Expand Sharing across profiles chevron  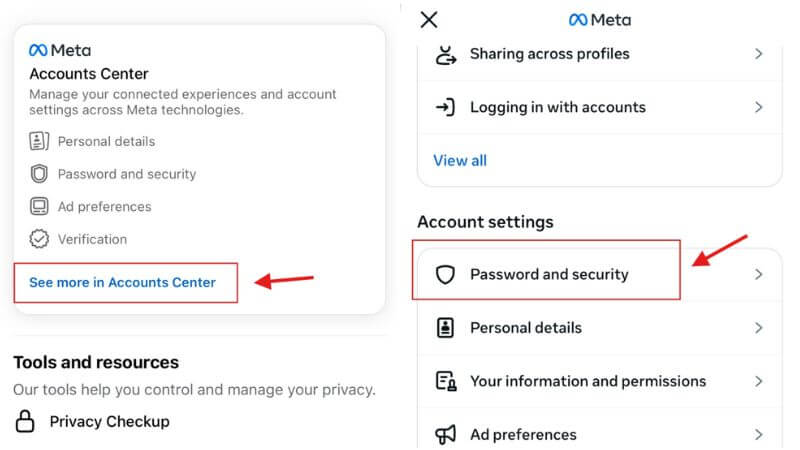[758, 54]
